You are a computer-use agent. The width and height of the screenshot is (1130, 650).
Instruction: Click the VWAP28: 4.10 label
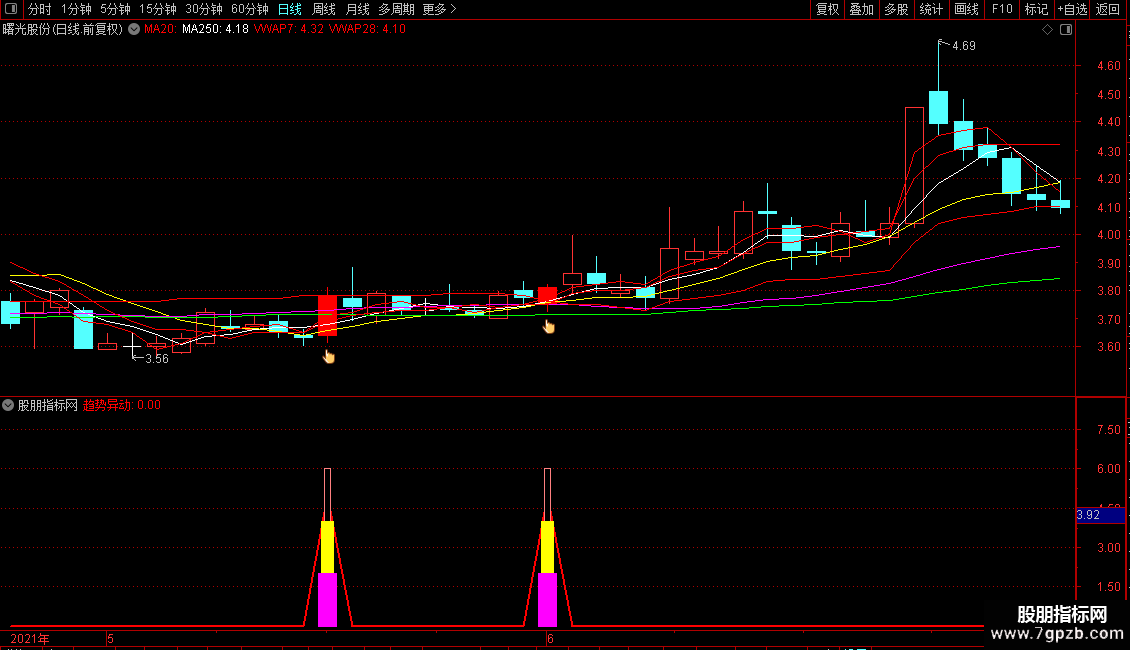[367, 30]
